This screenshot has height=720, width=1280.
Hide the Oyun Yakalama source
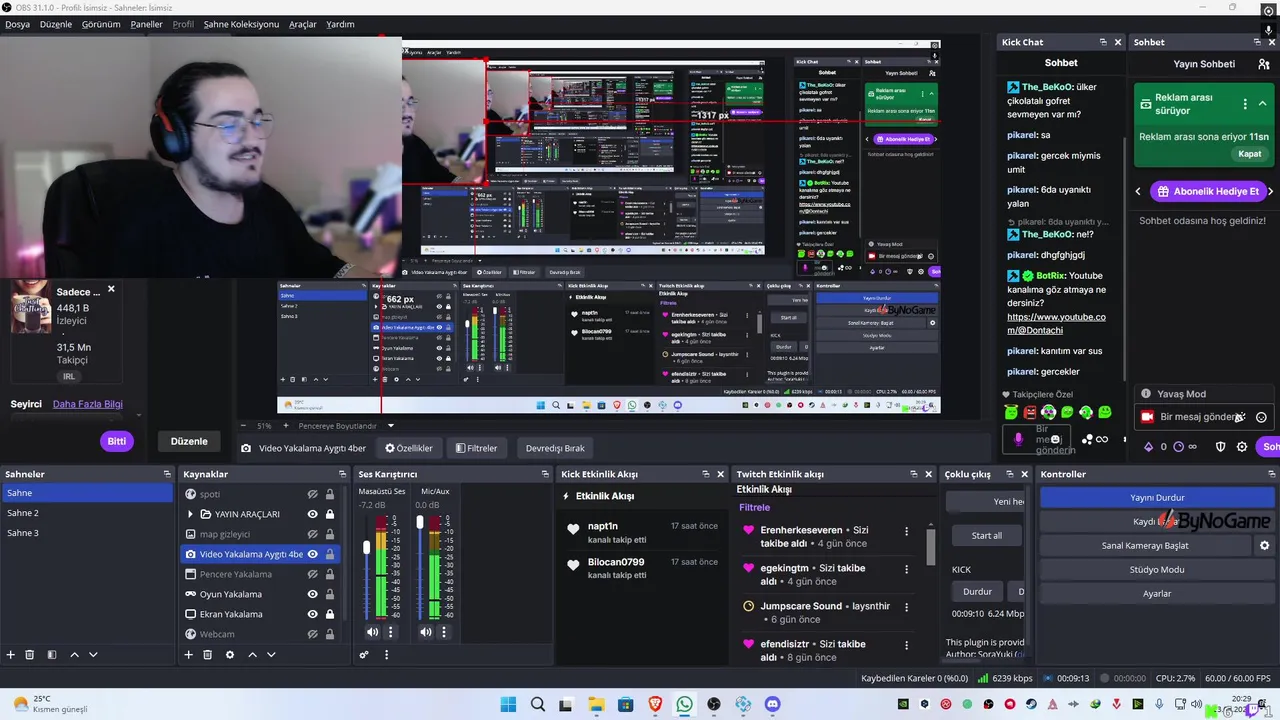313,594
